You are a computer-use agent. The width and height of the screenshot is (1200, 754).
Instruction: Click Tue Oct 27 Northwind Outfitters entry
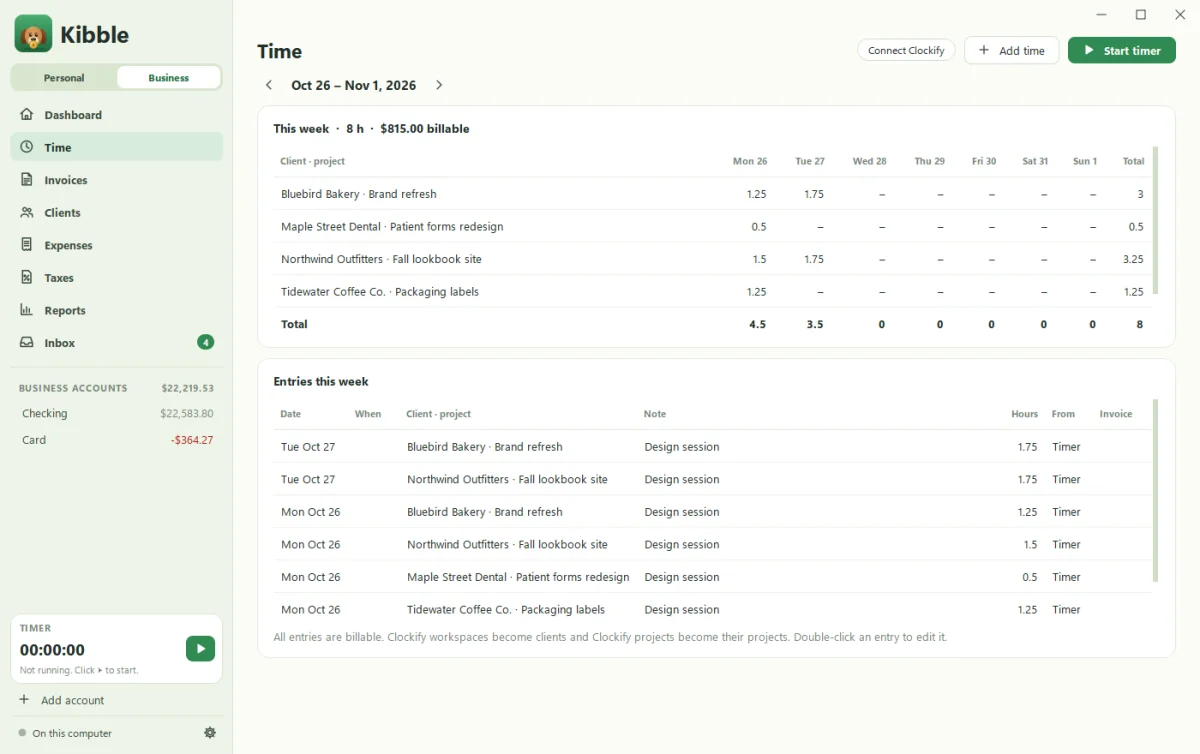point(712,479)
